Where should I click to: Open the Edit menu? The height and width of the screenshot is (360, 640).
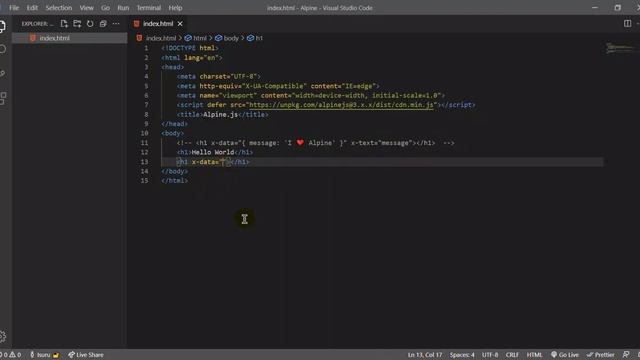32,8
